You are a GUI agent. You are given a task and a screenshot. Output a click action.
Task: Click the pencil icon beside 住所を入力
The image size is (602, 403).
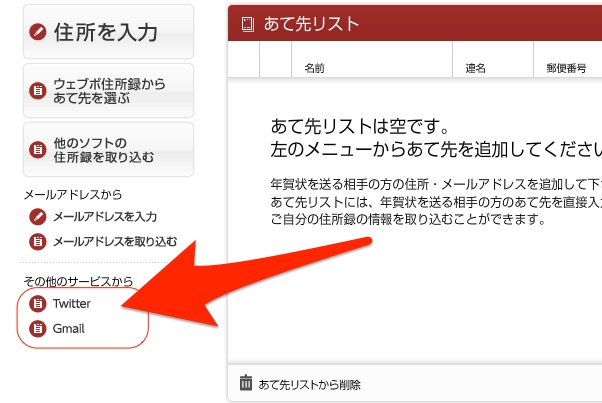click(x=38, y=32)
